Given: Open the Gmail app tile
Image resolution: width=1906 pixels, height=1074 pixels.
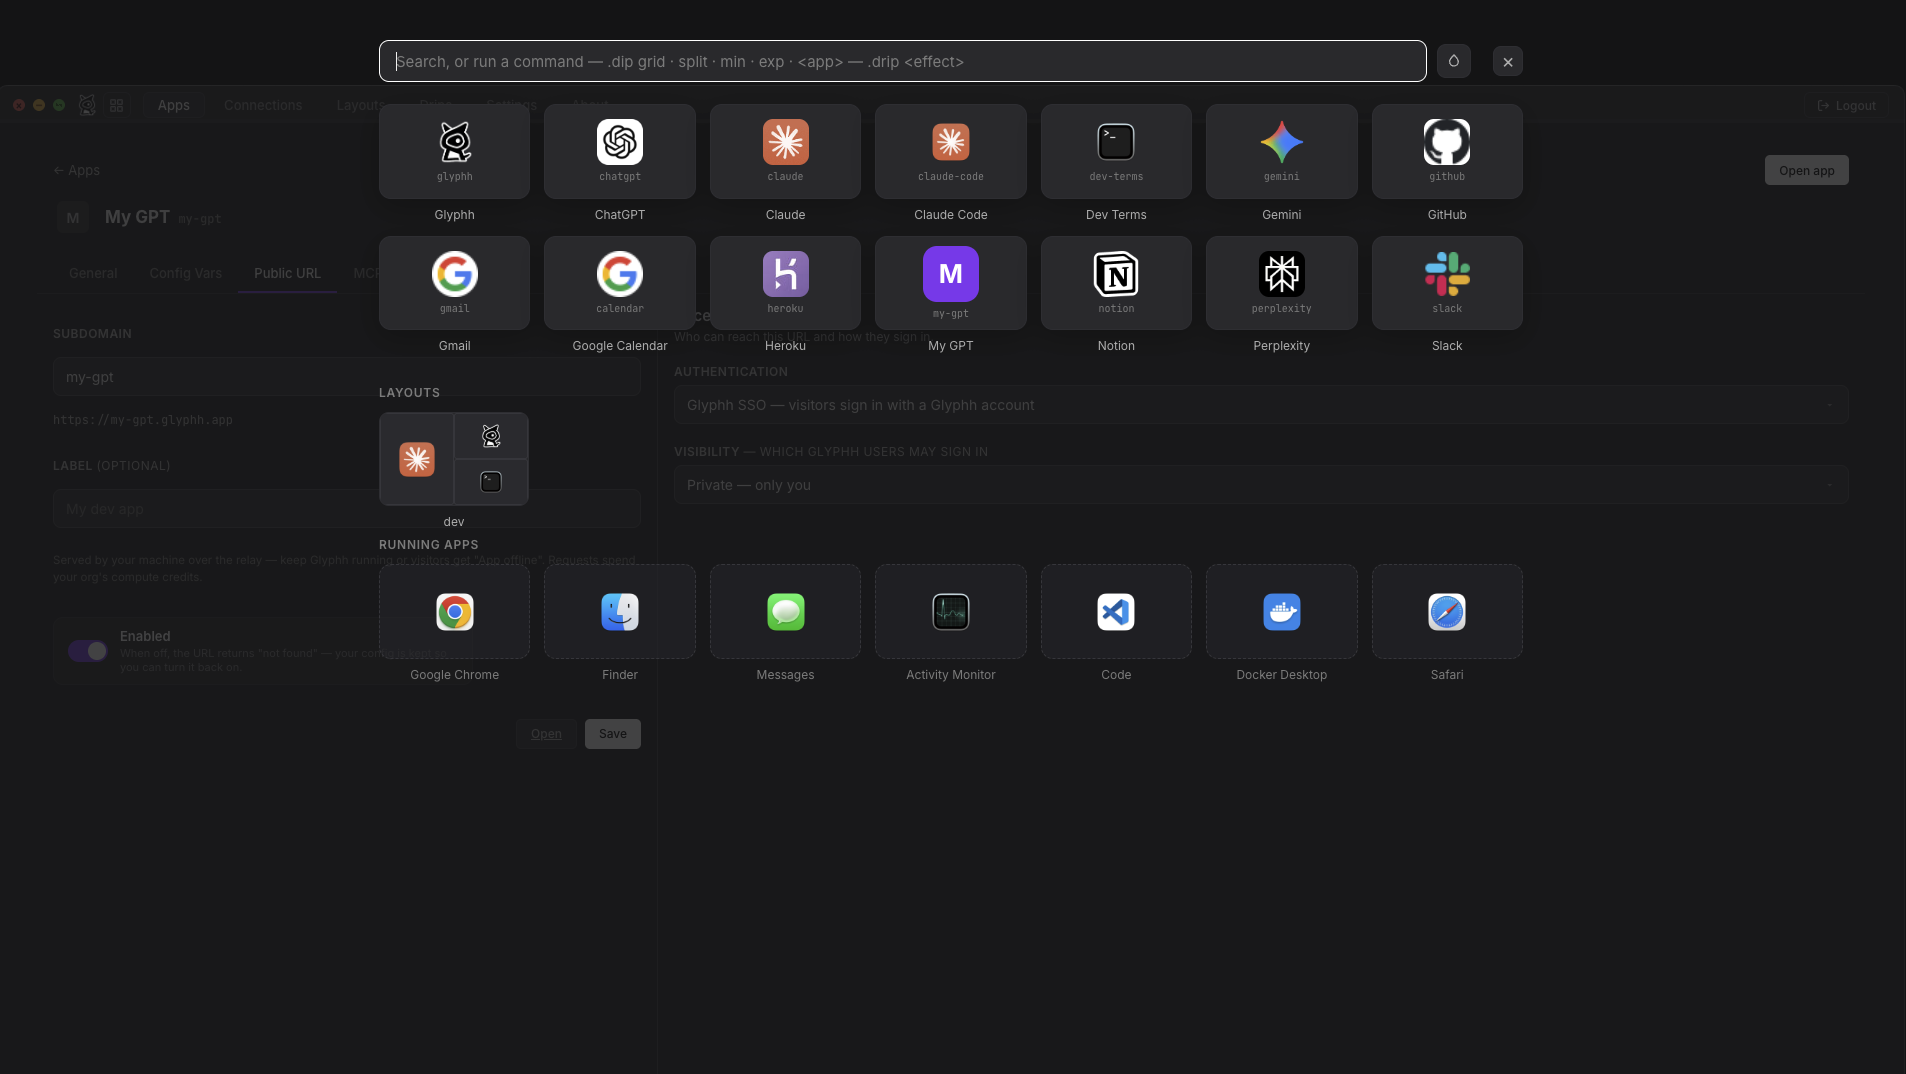Looking at the screenshot, I should [454, 283].
